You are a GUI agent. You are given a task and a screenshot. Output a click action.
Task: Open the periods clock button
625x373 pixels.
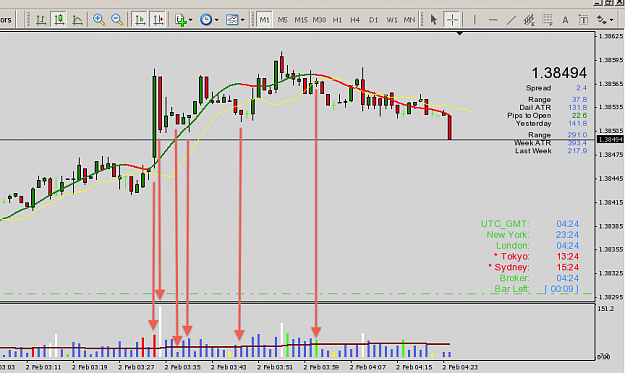coord(206,19)
